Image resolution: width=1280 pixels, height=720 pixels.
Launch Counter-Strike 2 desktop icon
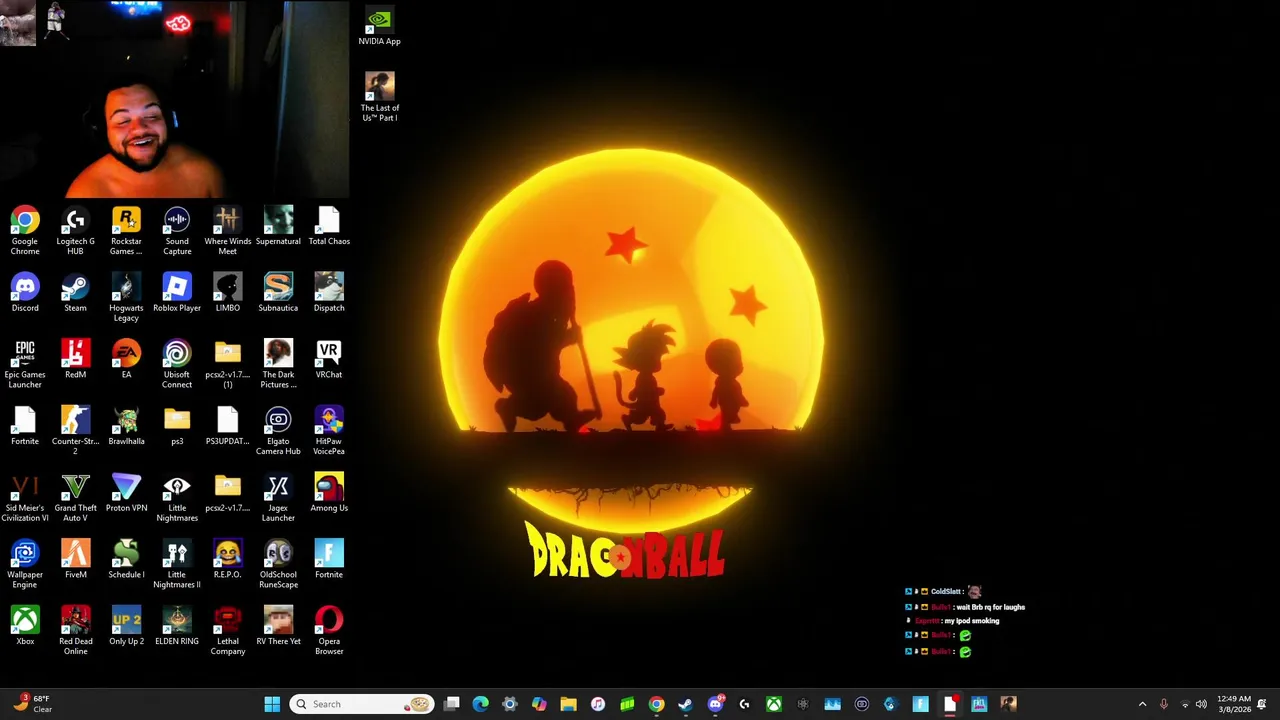pos(75,431)
